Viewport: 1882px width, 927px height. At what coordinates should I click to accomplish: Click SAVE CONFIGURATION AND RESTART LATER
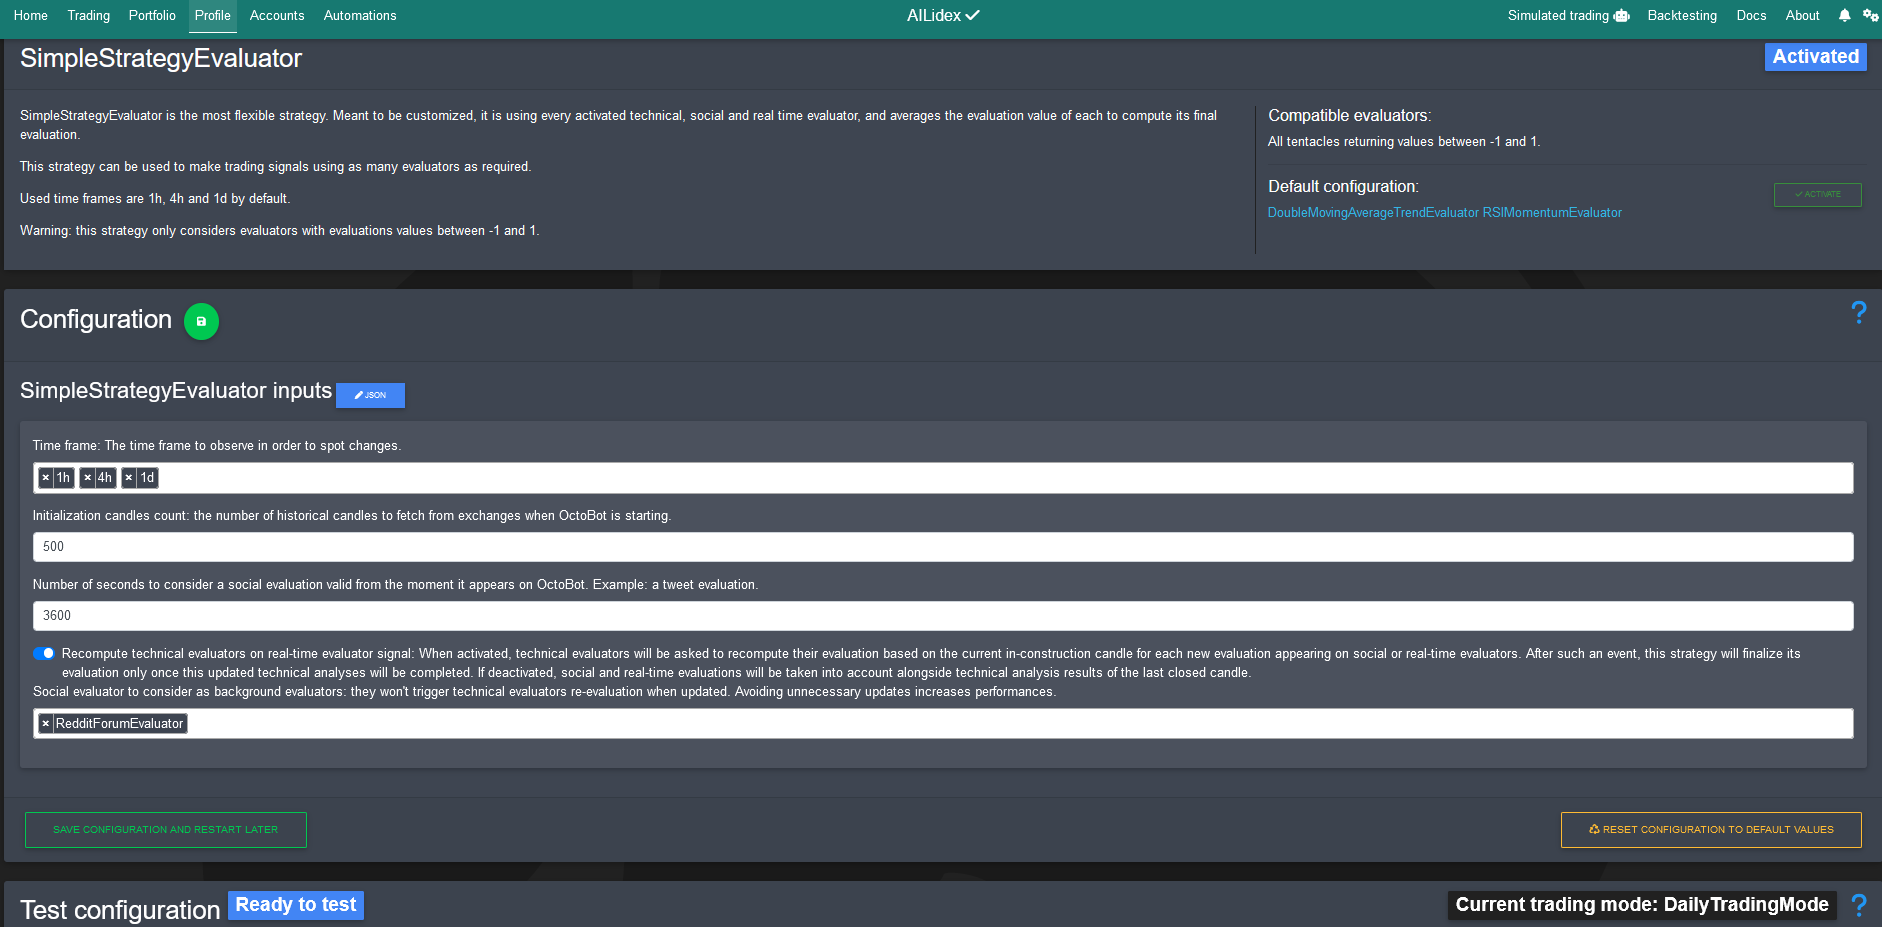165,829
